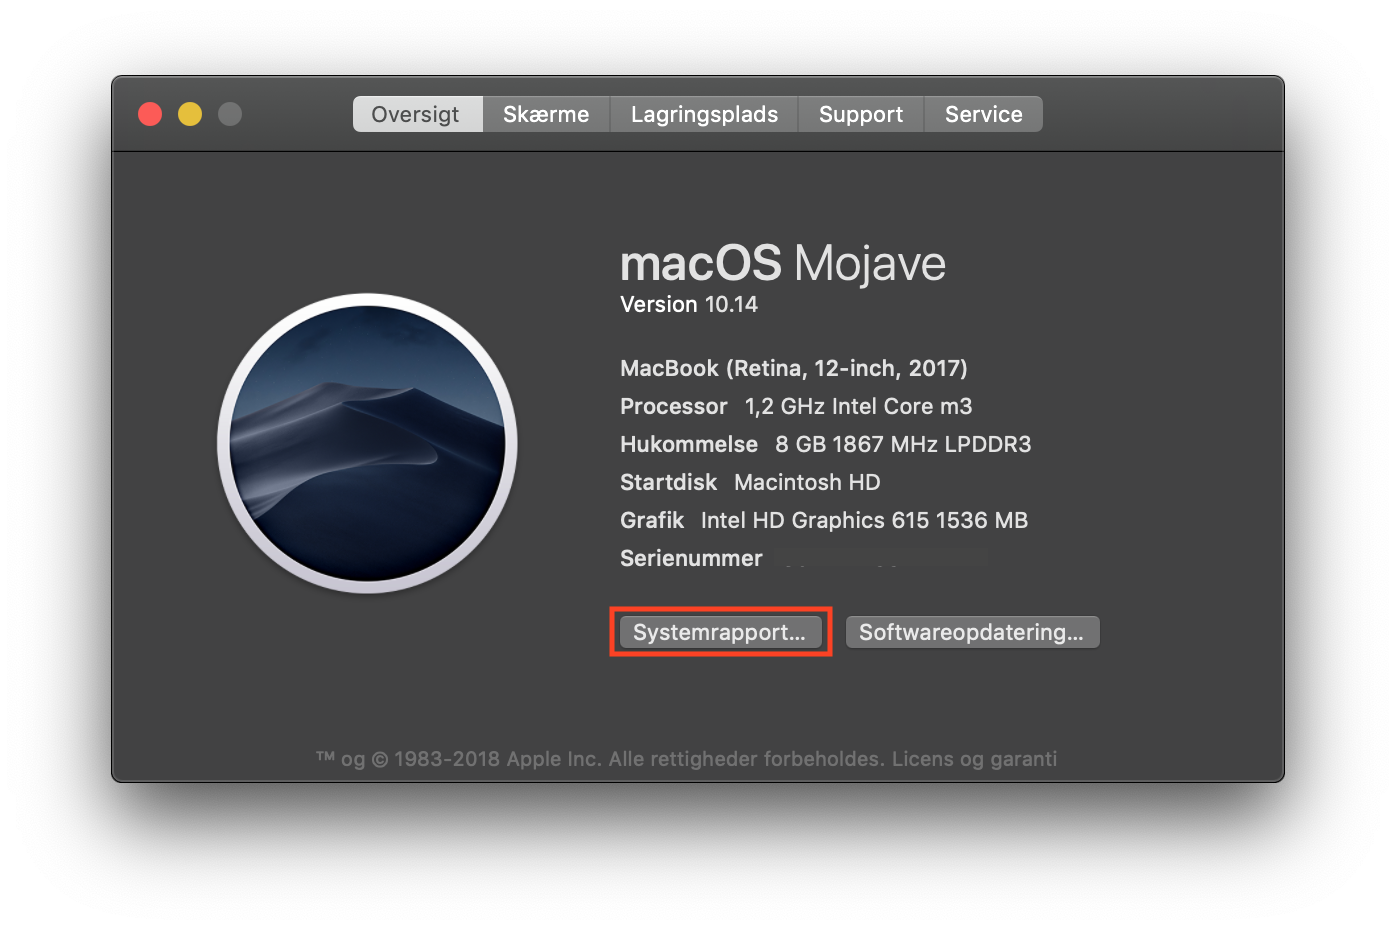Open the garanti link in the footer
1396x930 pixels.
click(x=1023, y=759)
